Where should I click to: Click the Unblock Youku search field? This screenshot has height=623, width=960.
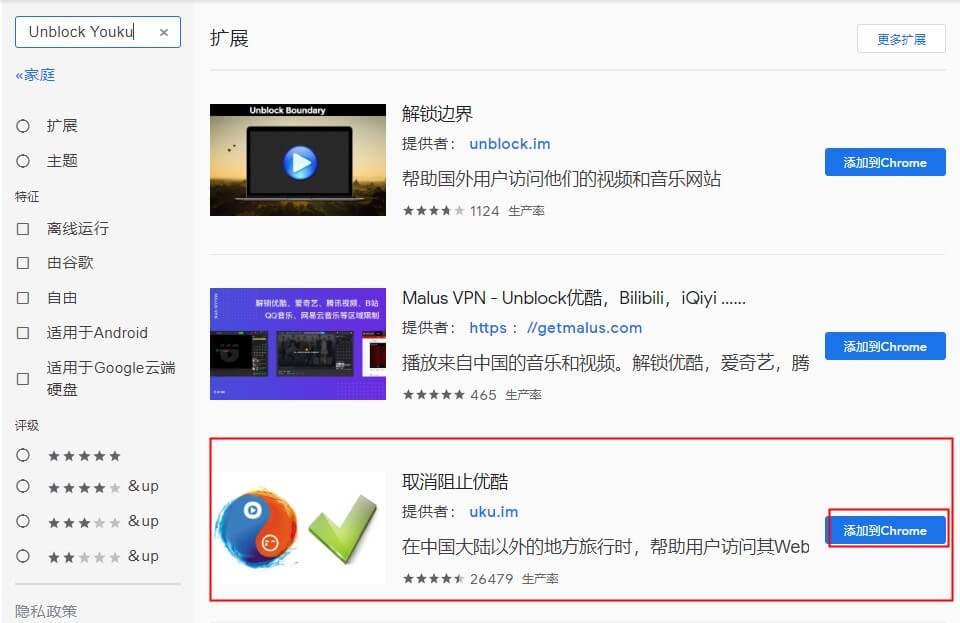[98, 32]
